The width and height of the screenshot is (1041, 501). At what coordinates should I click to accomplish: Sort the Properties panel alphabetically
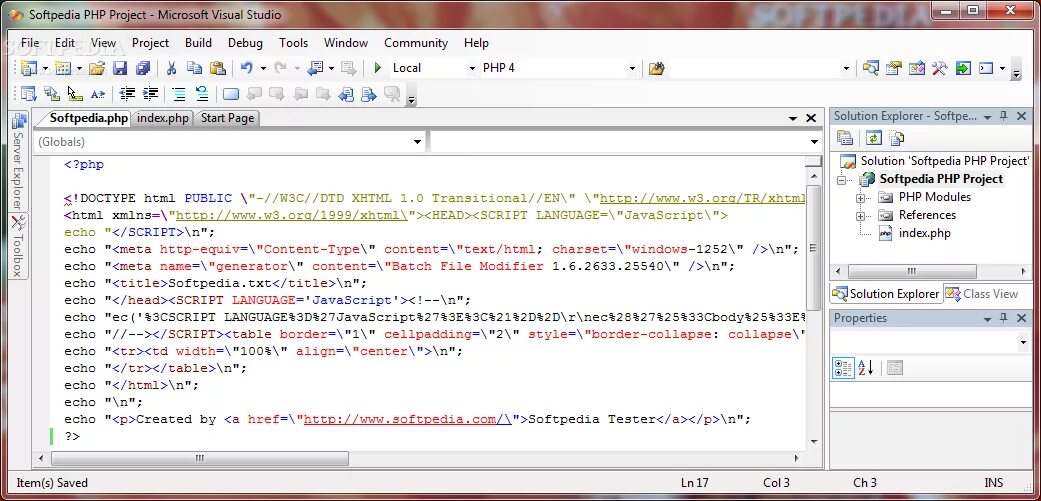[x=866, y=368]
